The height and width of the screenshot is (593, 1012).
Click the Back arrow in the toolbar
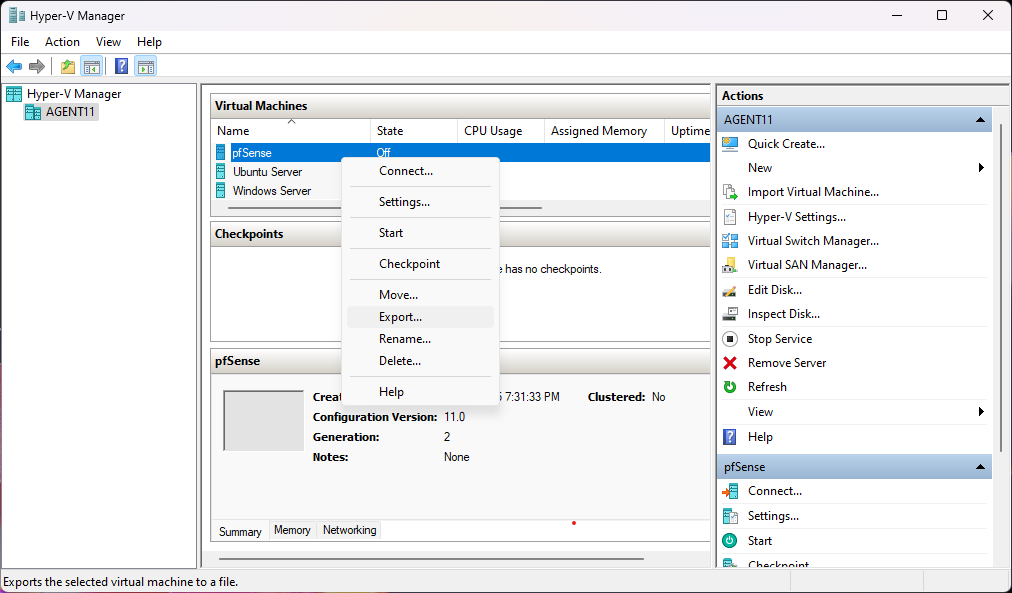coord(14,67)
